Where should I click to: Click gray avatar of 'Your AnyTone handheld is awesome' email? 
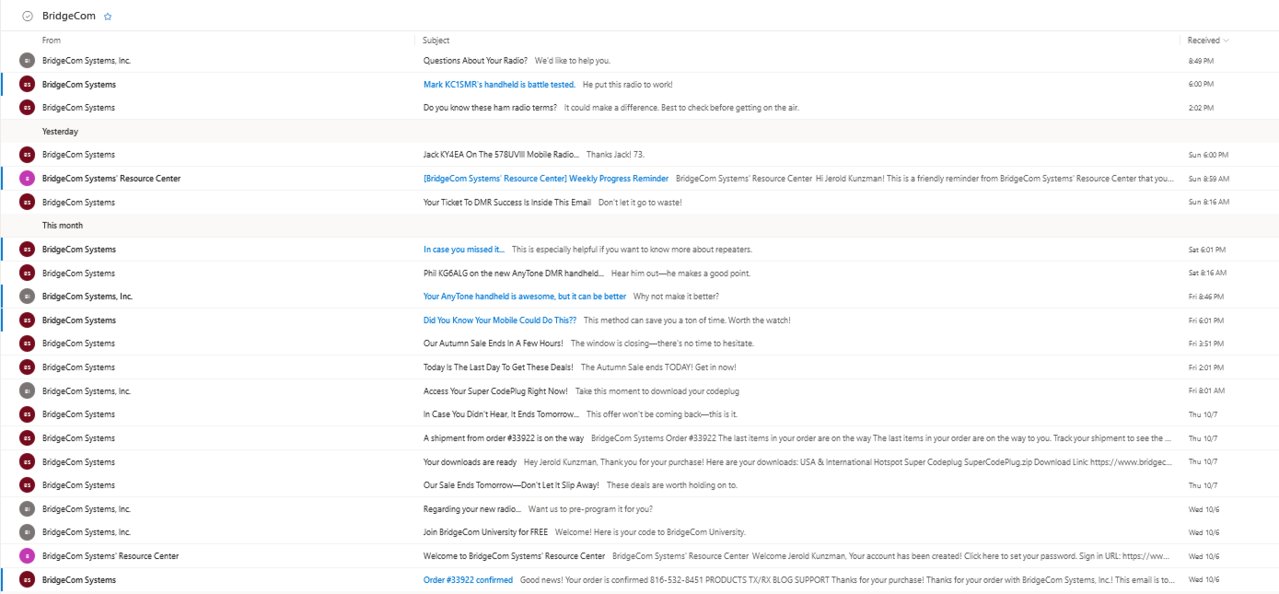pos(27,297)
